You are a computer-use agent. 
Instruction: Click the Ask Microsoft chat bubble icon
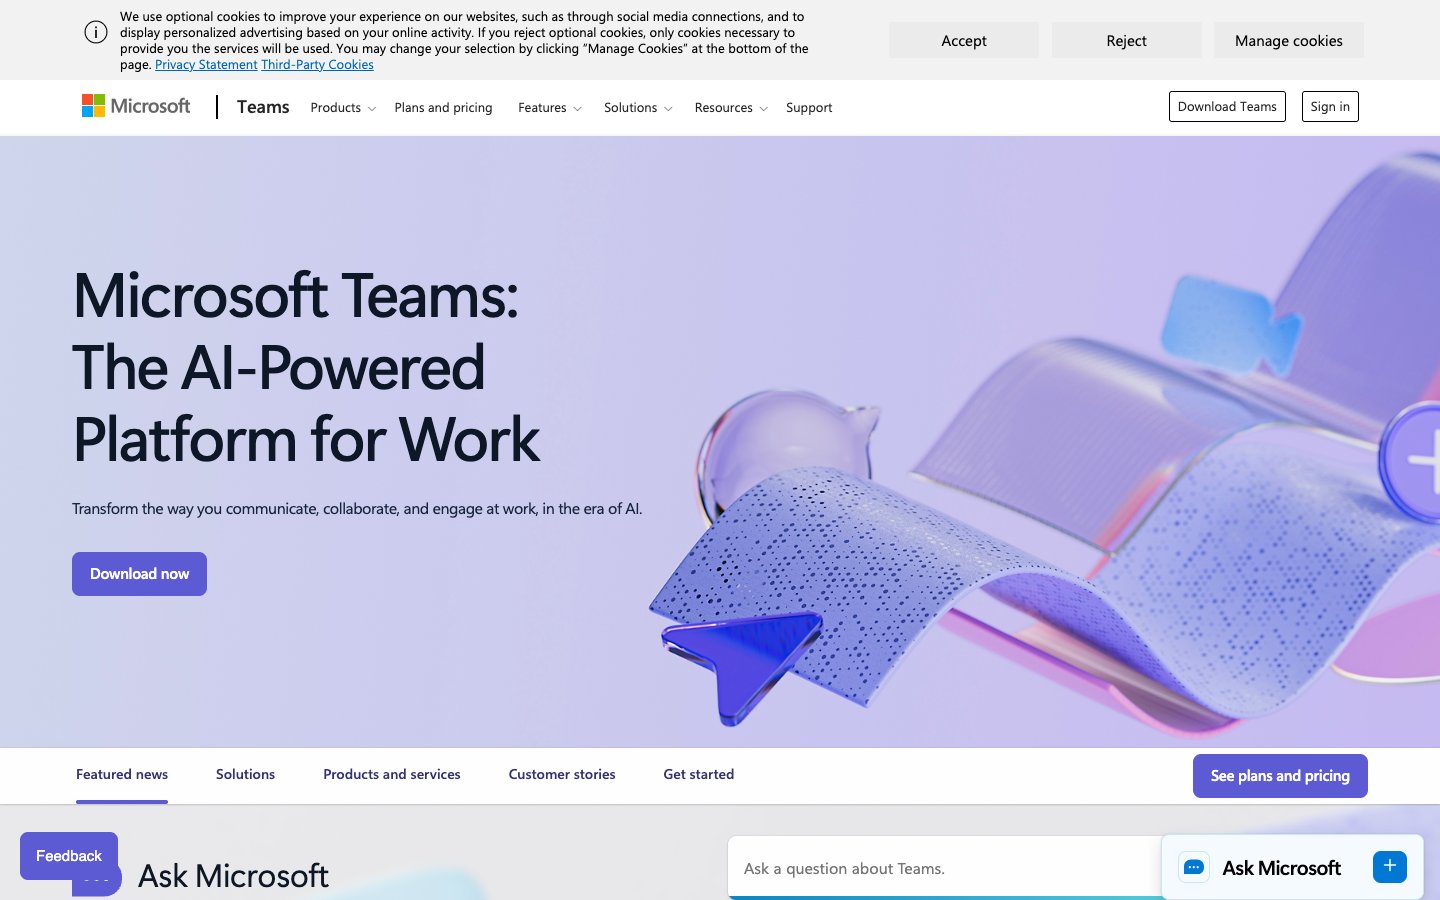click(x=1193, y=867)
